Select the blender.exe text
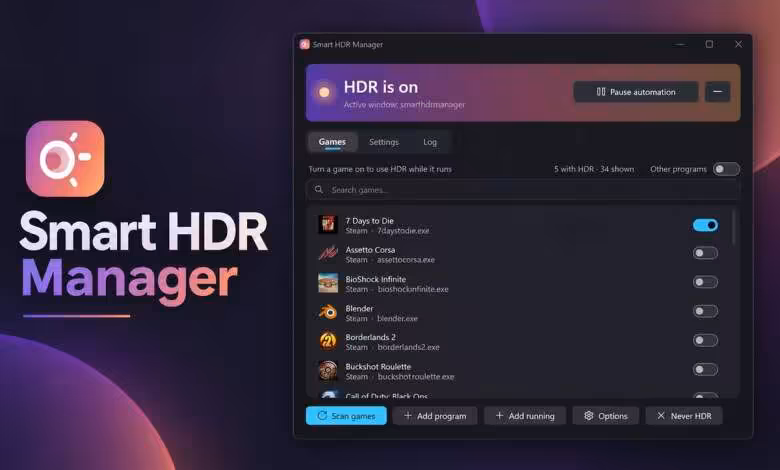780x470 pixels. (x=397, y=318)
